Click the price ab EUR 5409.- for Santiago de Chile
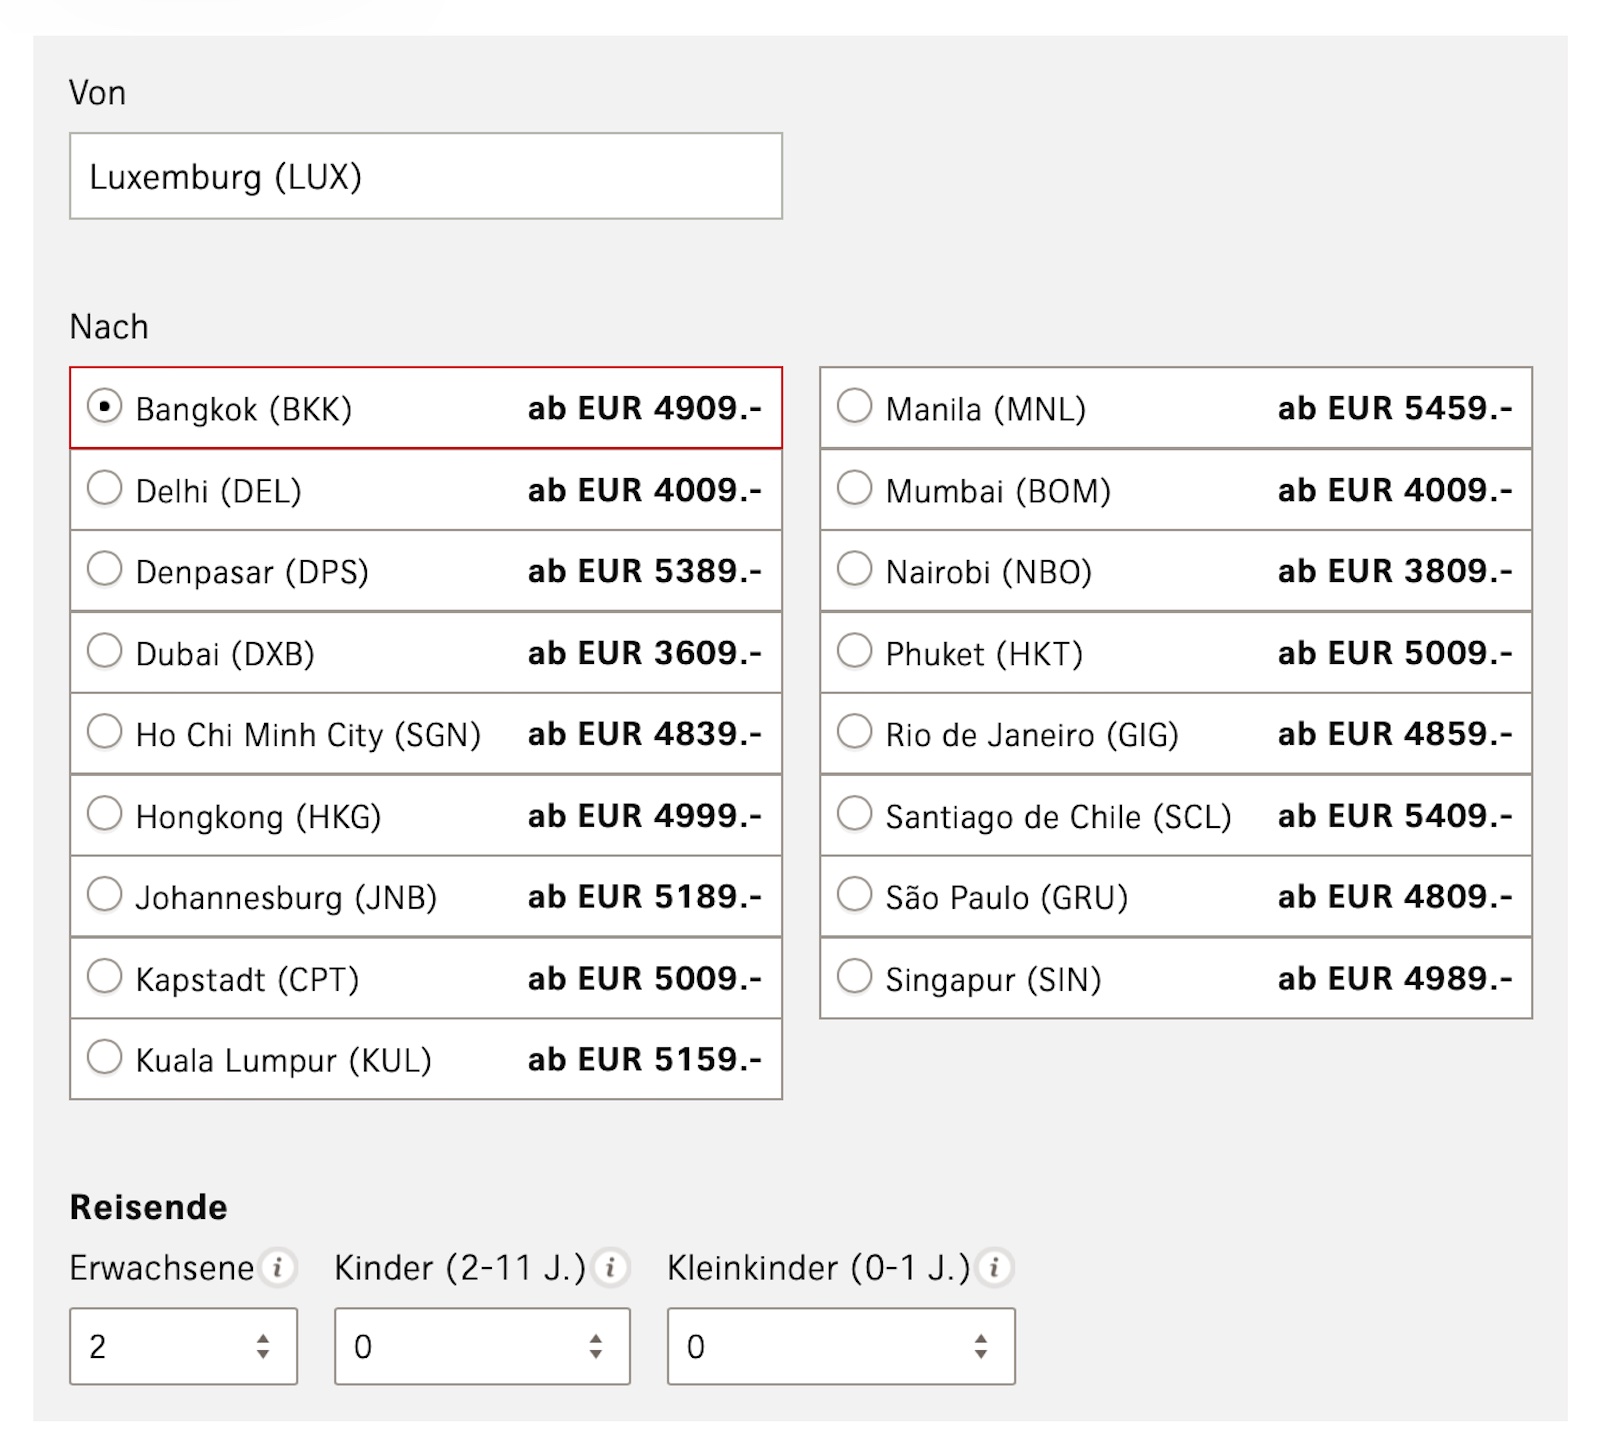The height and width of the screenshot is (1445, 1600). tap(1395, 816)
